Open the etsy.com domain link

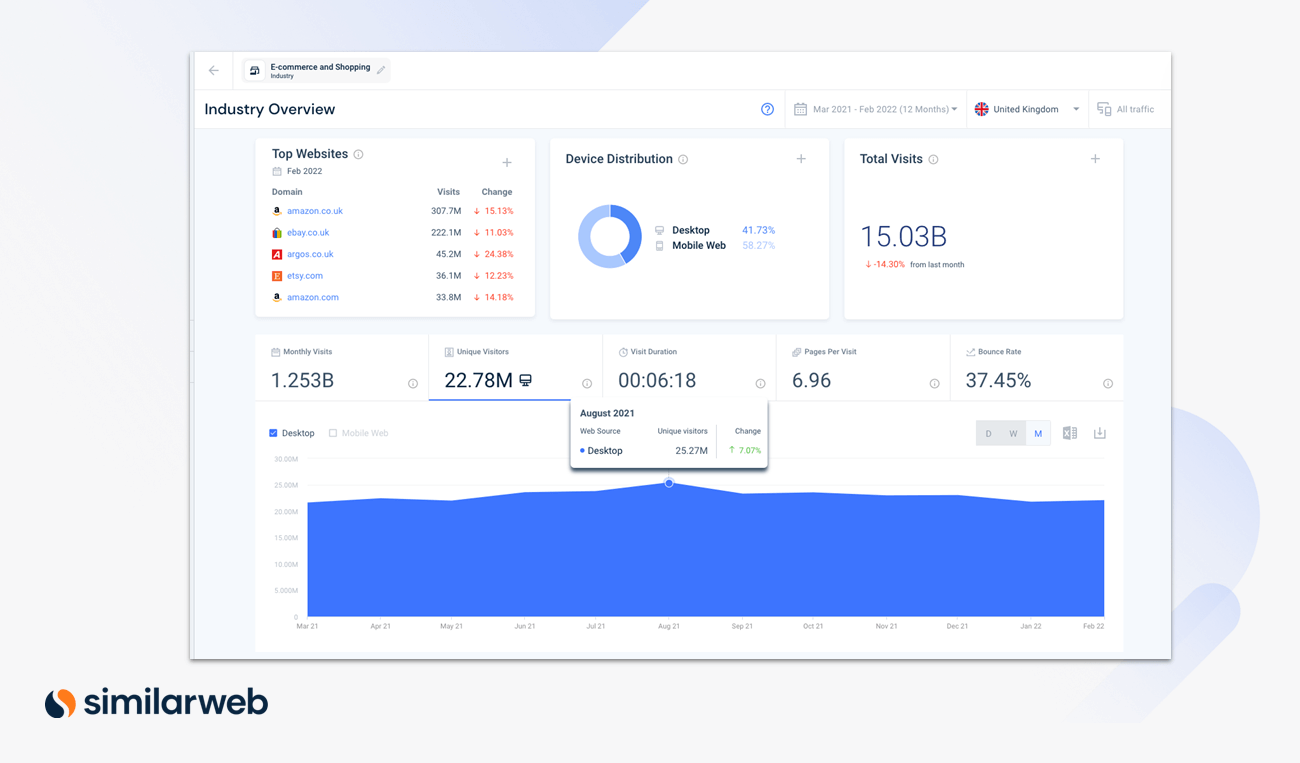pyautogui.click(x=305, y=276)
